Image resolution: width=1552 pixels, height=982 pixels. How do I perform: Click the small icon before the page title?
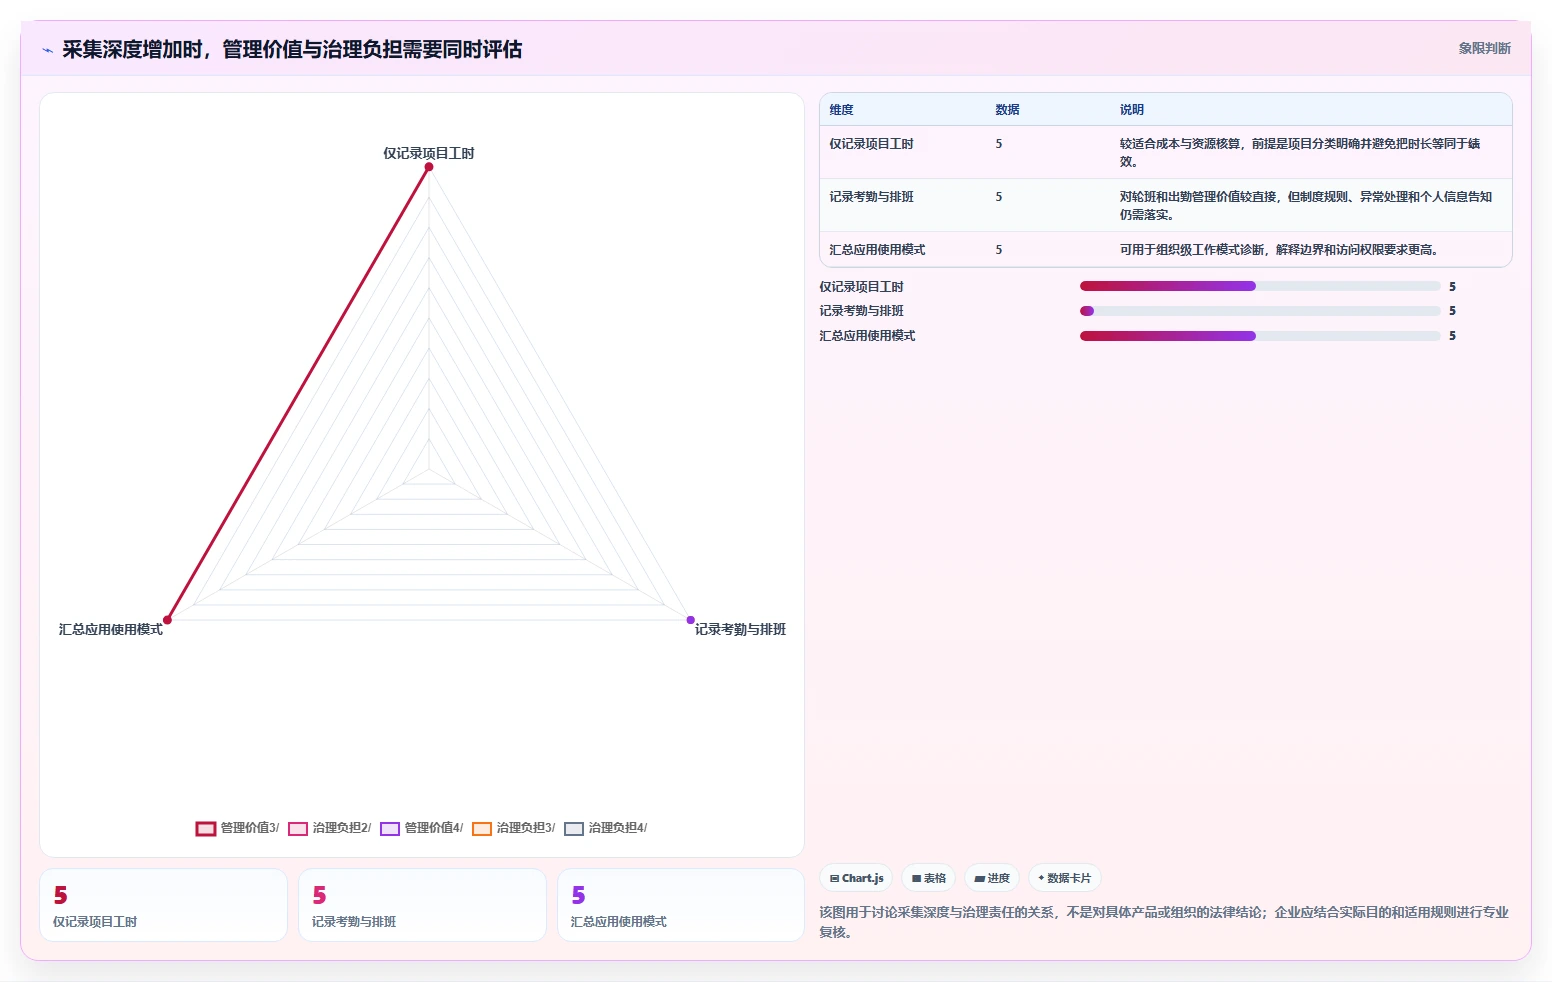pos(47,50)
